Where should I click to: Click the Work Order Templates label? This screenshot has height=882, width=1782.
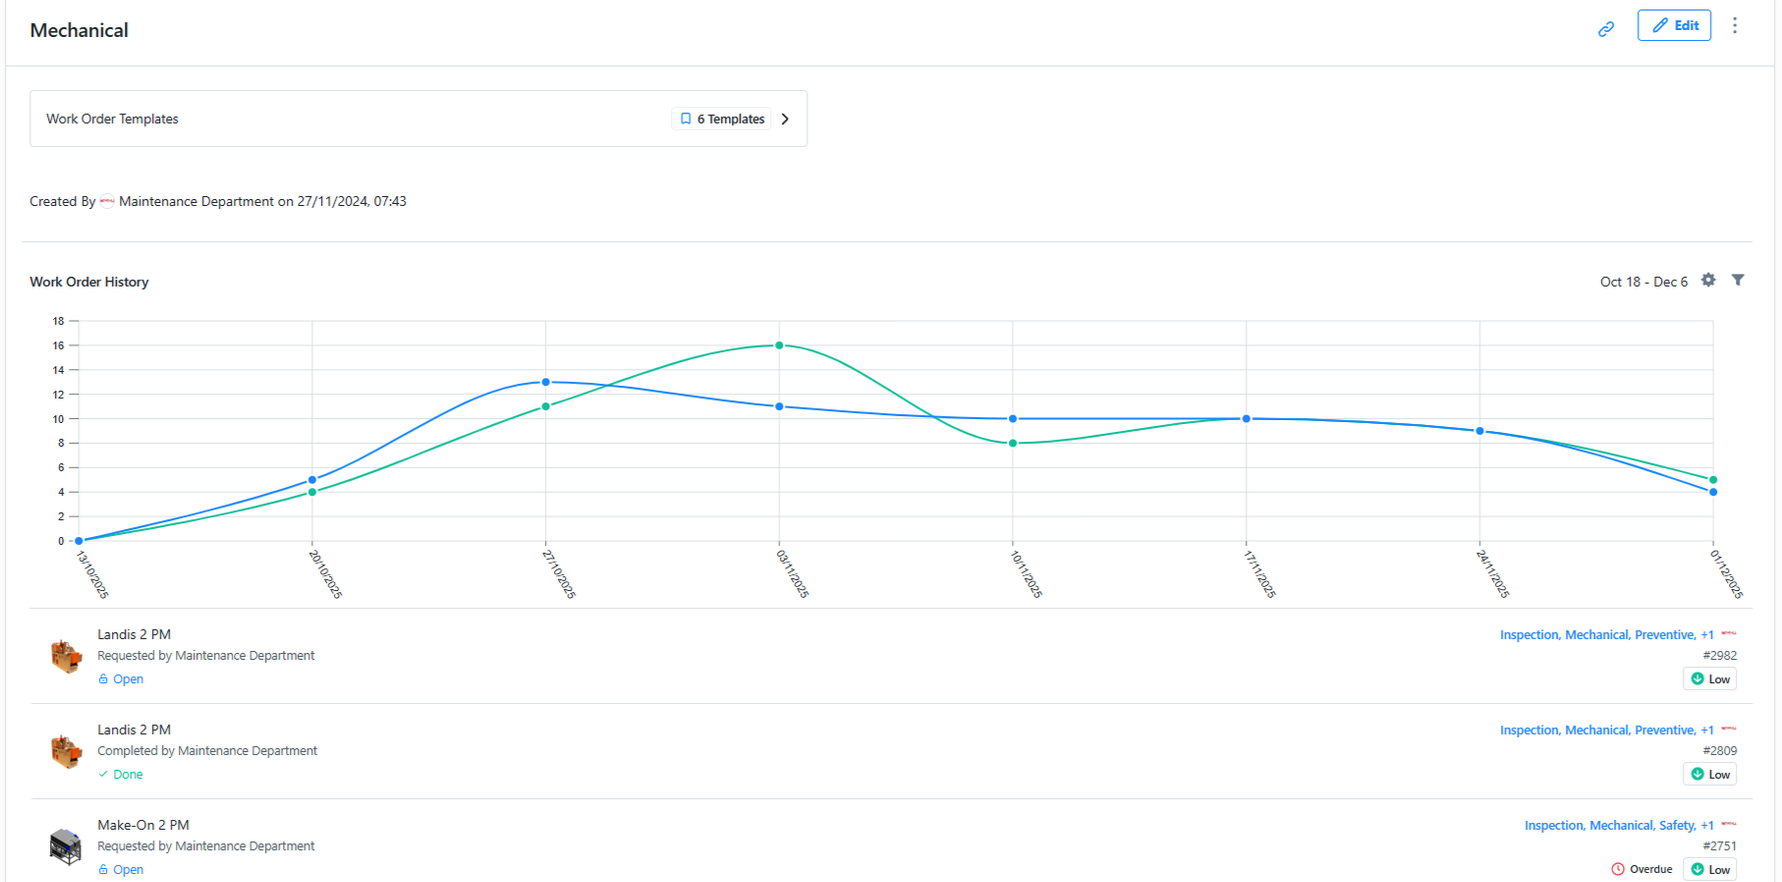coord(112,119)
